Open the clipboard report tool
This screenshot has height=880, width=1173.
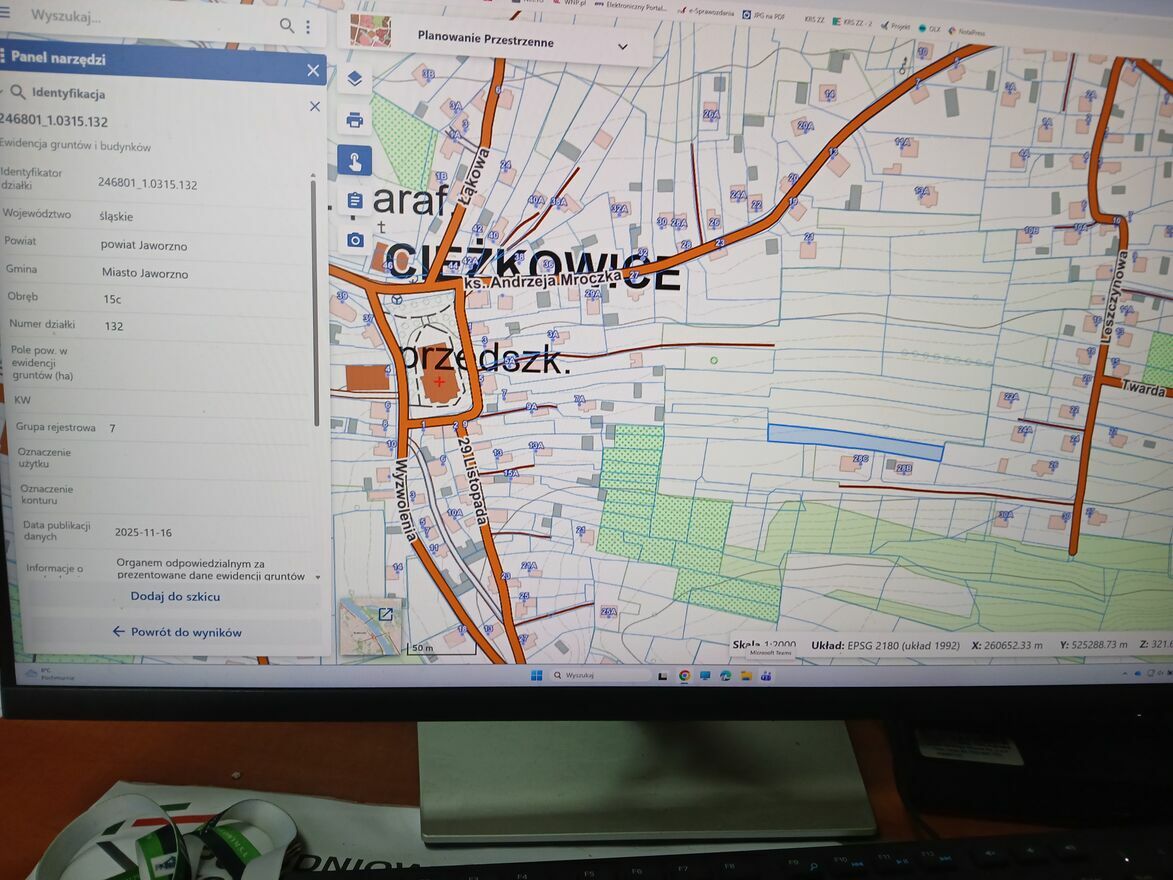click(354, 200)
